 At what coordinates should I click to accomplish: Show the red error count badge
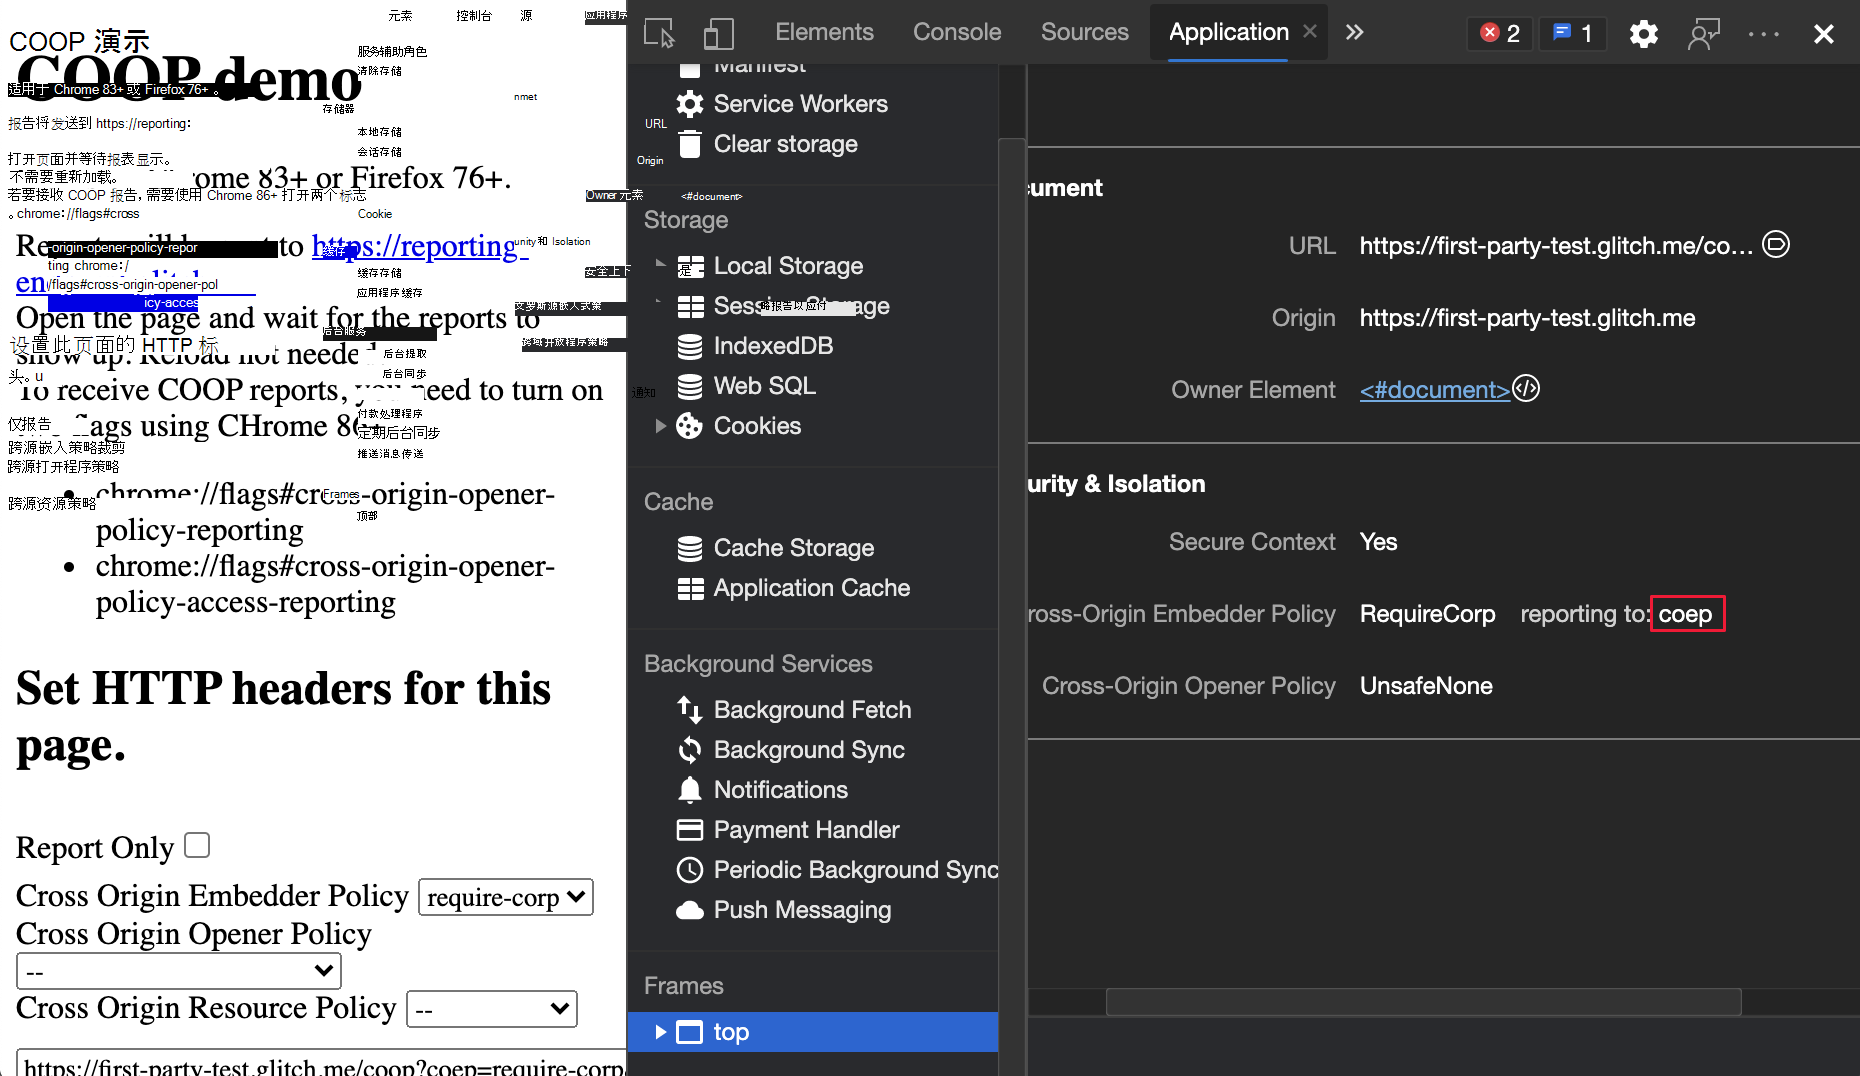1500,33
